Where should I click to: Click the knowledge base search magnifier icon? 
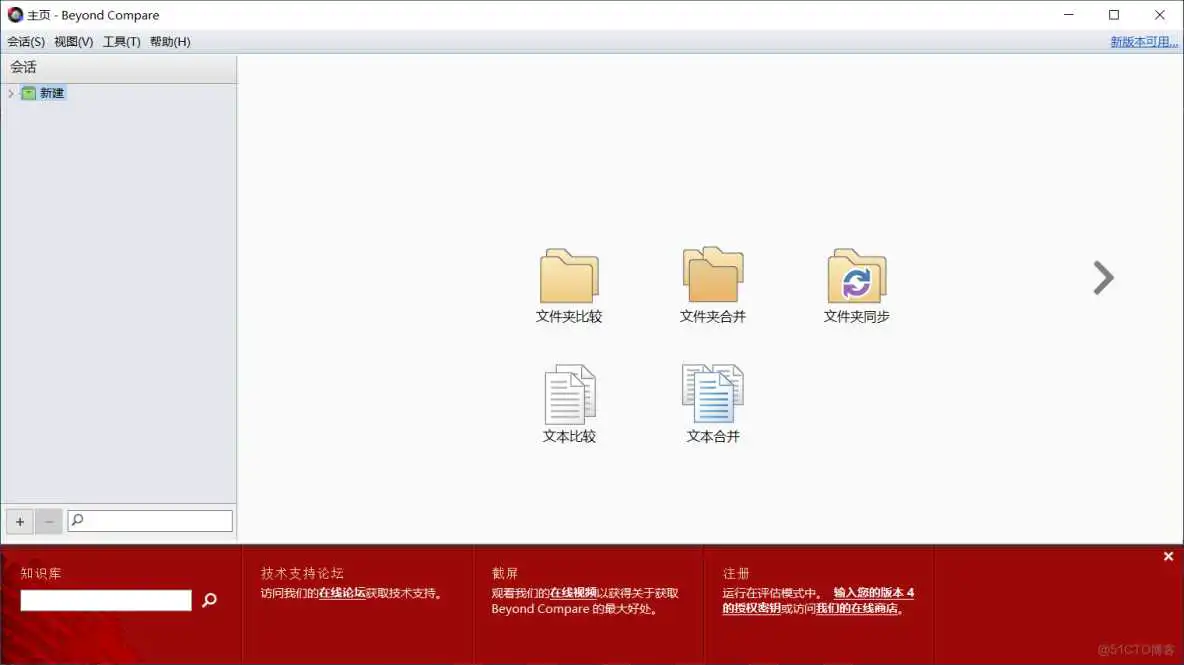(209, 600)
